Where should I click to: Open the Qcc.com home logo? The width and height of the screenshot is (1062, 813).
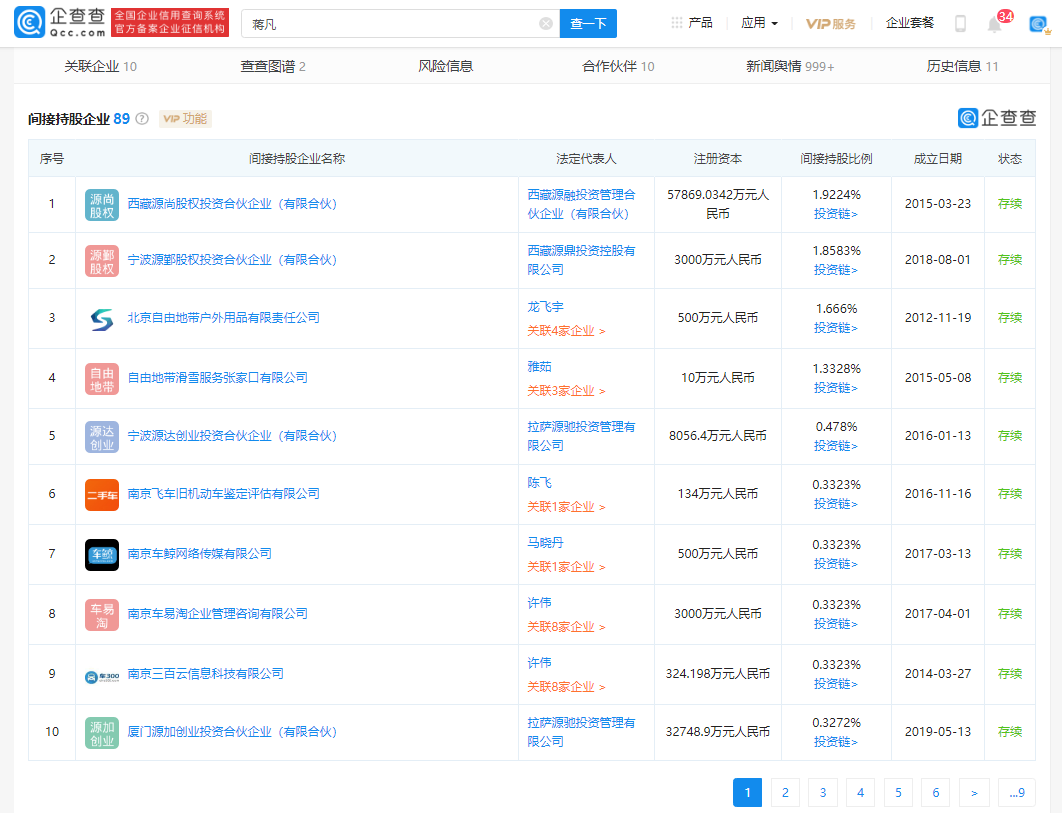(x=60, y=22)
